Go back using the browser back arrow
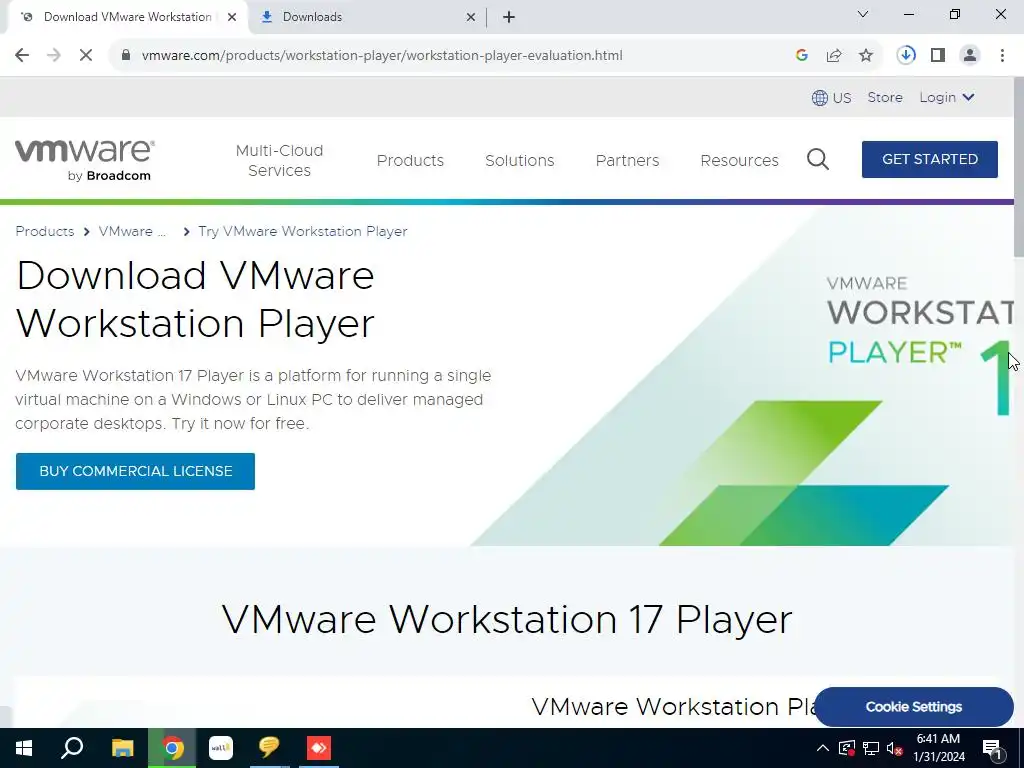This screenshot has height=768, width=1024. click(22, 56)
